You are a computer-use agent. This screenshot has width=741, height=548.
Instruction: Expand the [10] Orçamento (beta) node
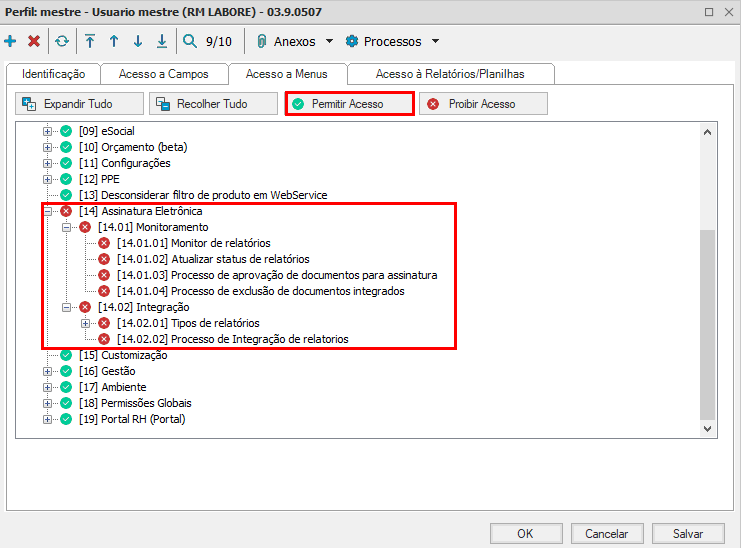pyautogui.click(x=47, y=147)
